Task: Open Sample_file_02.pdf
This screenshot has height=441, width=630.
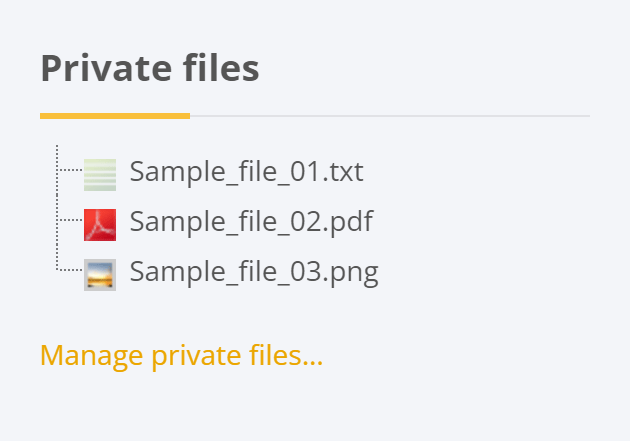Action: coord(251,221)
